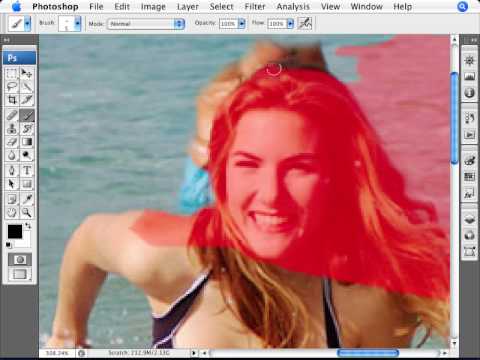Screen dimensions: 480x360
Task: Click the vertical scrollbar down arrow
Action: (x=454, y=343)
